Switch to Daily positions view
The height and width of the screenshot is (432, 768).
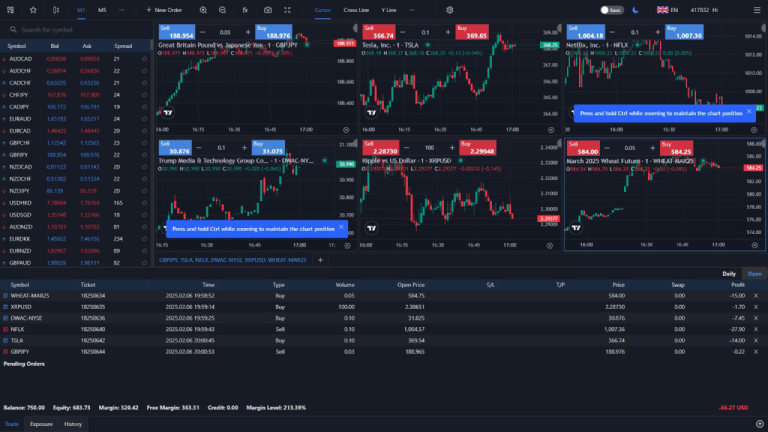[729, 274]
